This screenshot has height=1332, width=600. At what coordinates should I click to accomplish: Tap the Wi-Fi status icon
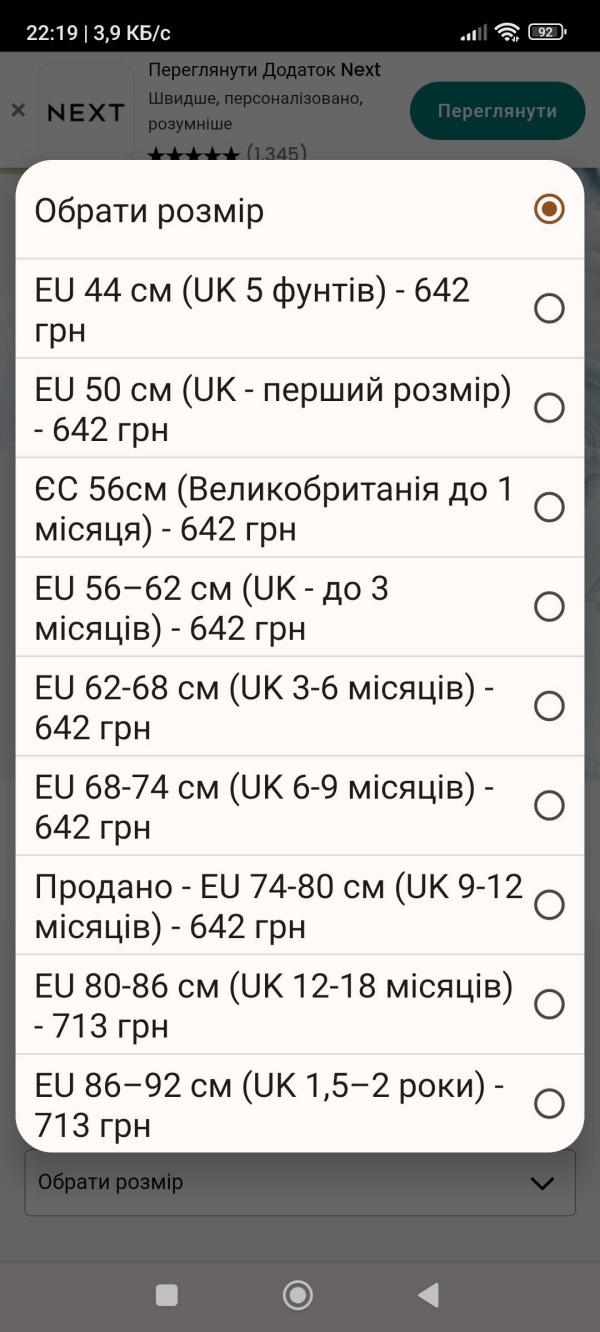508,32
